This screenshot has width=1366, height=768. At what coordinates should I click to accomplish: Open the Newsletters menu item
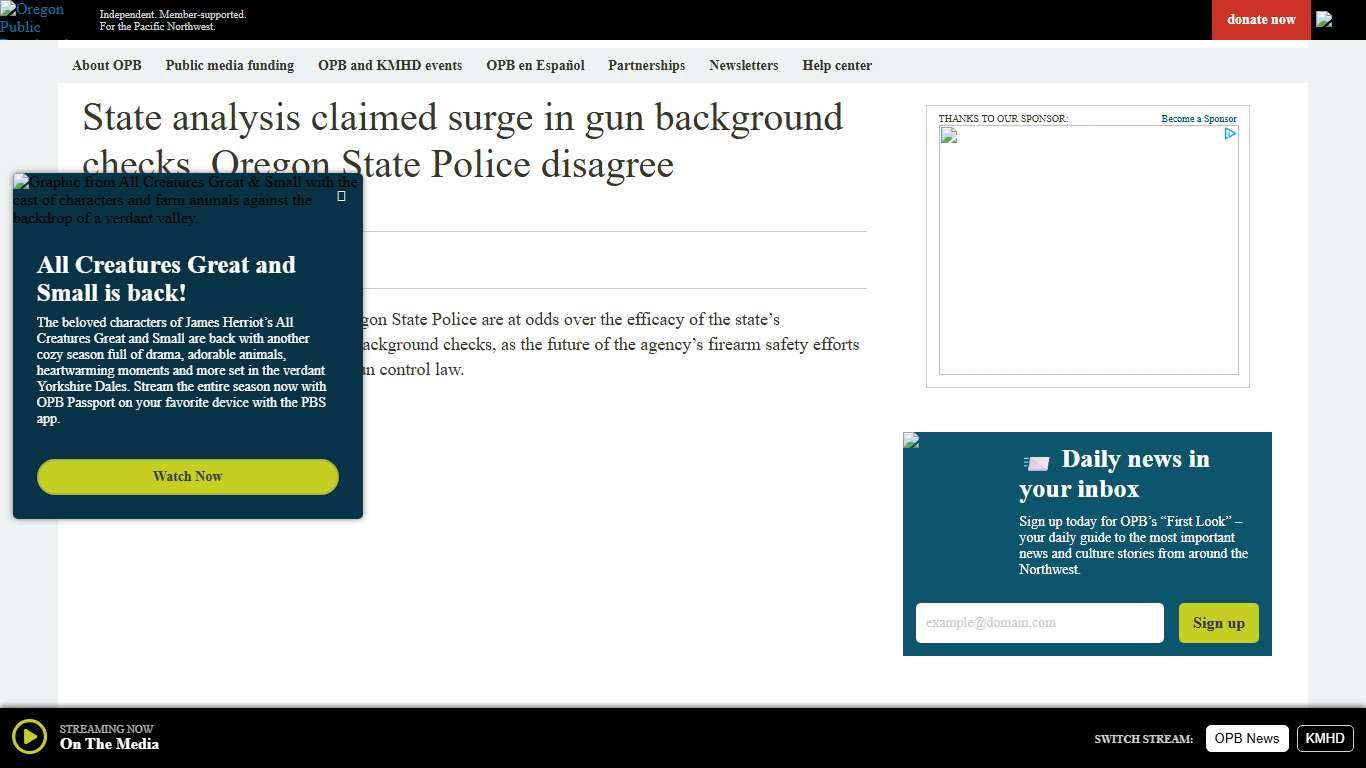[x=744, y=65]
